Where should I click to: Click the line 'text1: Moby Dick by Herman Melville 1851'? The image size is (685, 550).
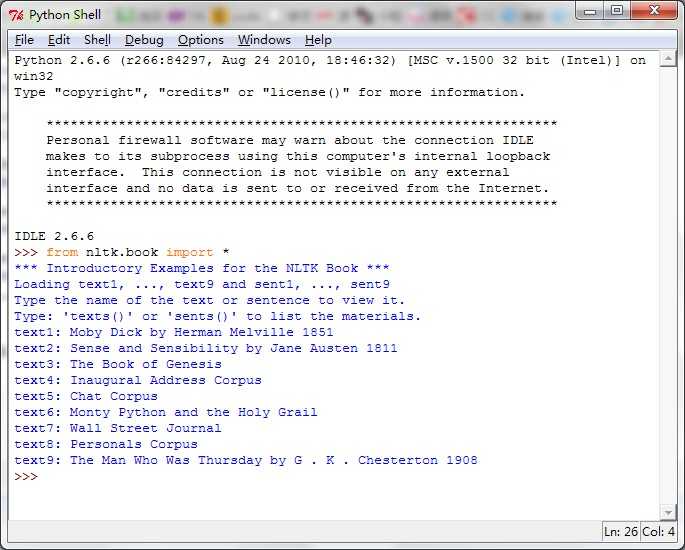(x=174, y=332)
